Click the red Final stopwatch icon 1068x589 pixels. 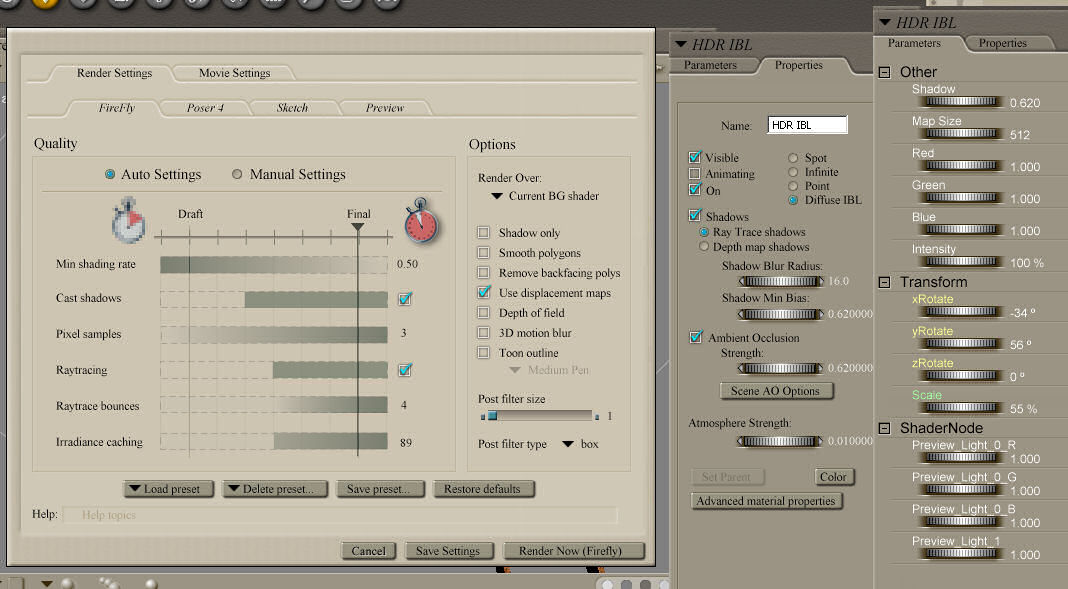(x=421, y=221)
